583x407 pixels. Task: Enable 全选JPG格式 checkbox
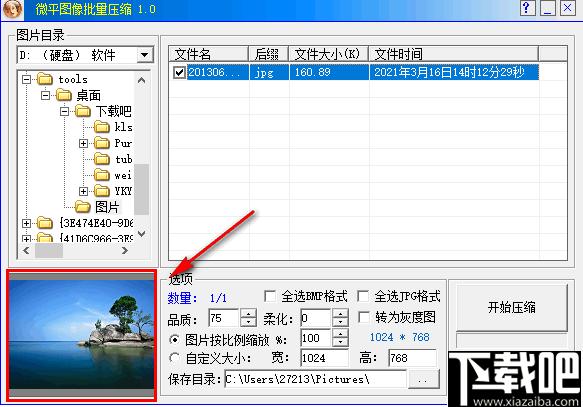pyautogui.click(x=363, y=296)
